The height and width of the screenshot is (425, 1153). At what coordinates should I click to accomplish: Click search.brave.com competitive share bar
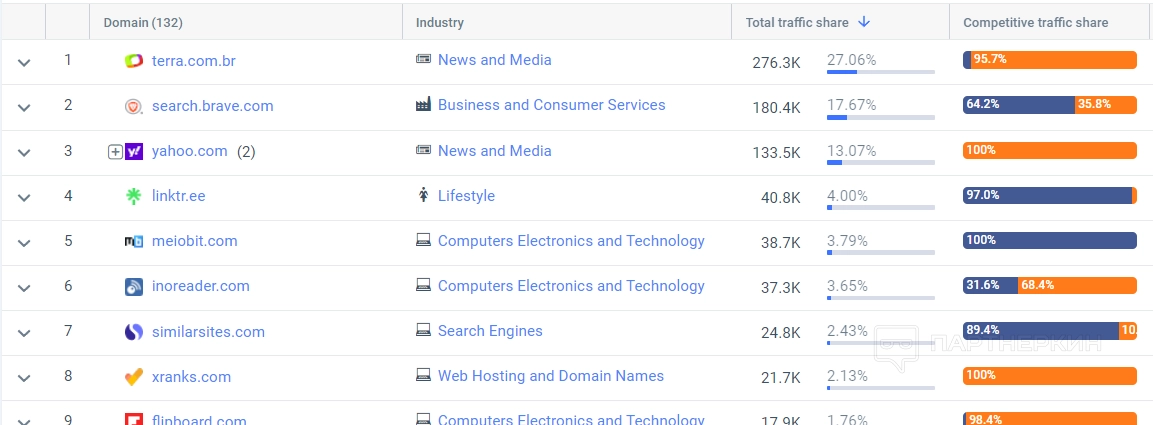click(x=1049, y=105)
